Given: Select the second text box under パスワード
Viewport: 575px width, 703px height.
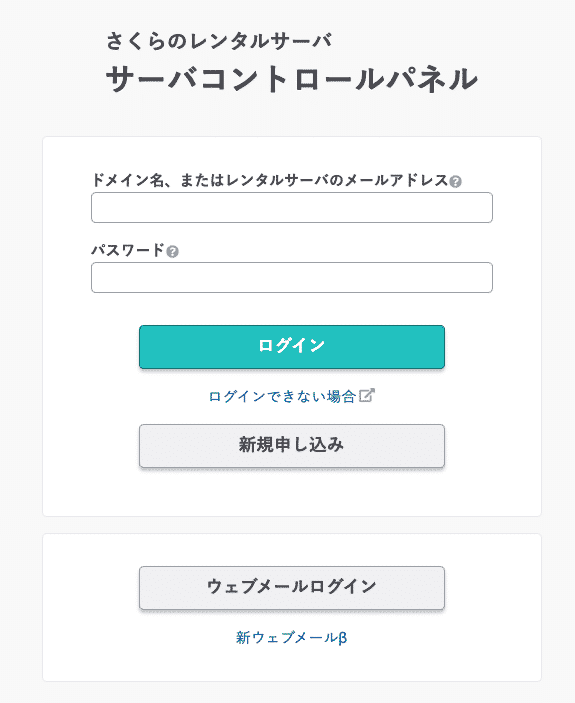Looking at the screenshot, I should click(x=292, y=278).
